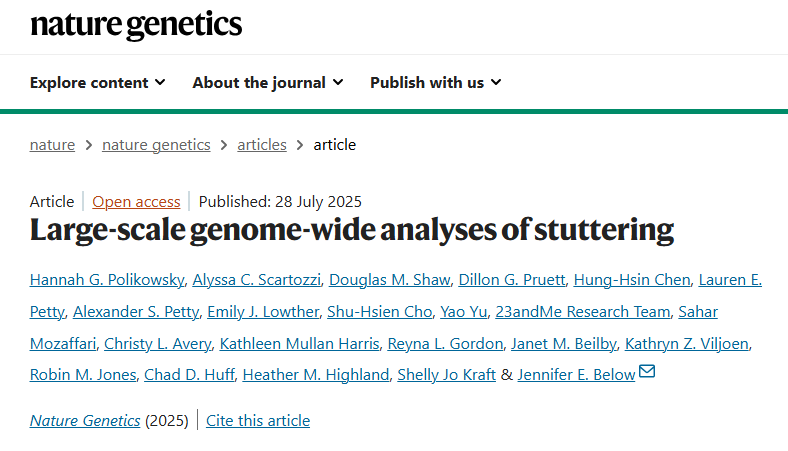Expand the Publish with us menu
Image resolution: width=788 pixels, height=451 pixels.
click(436, 82)
